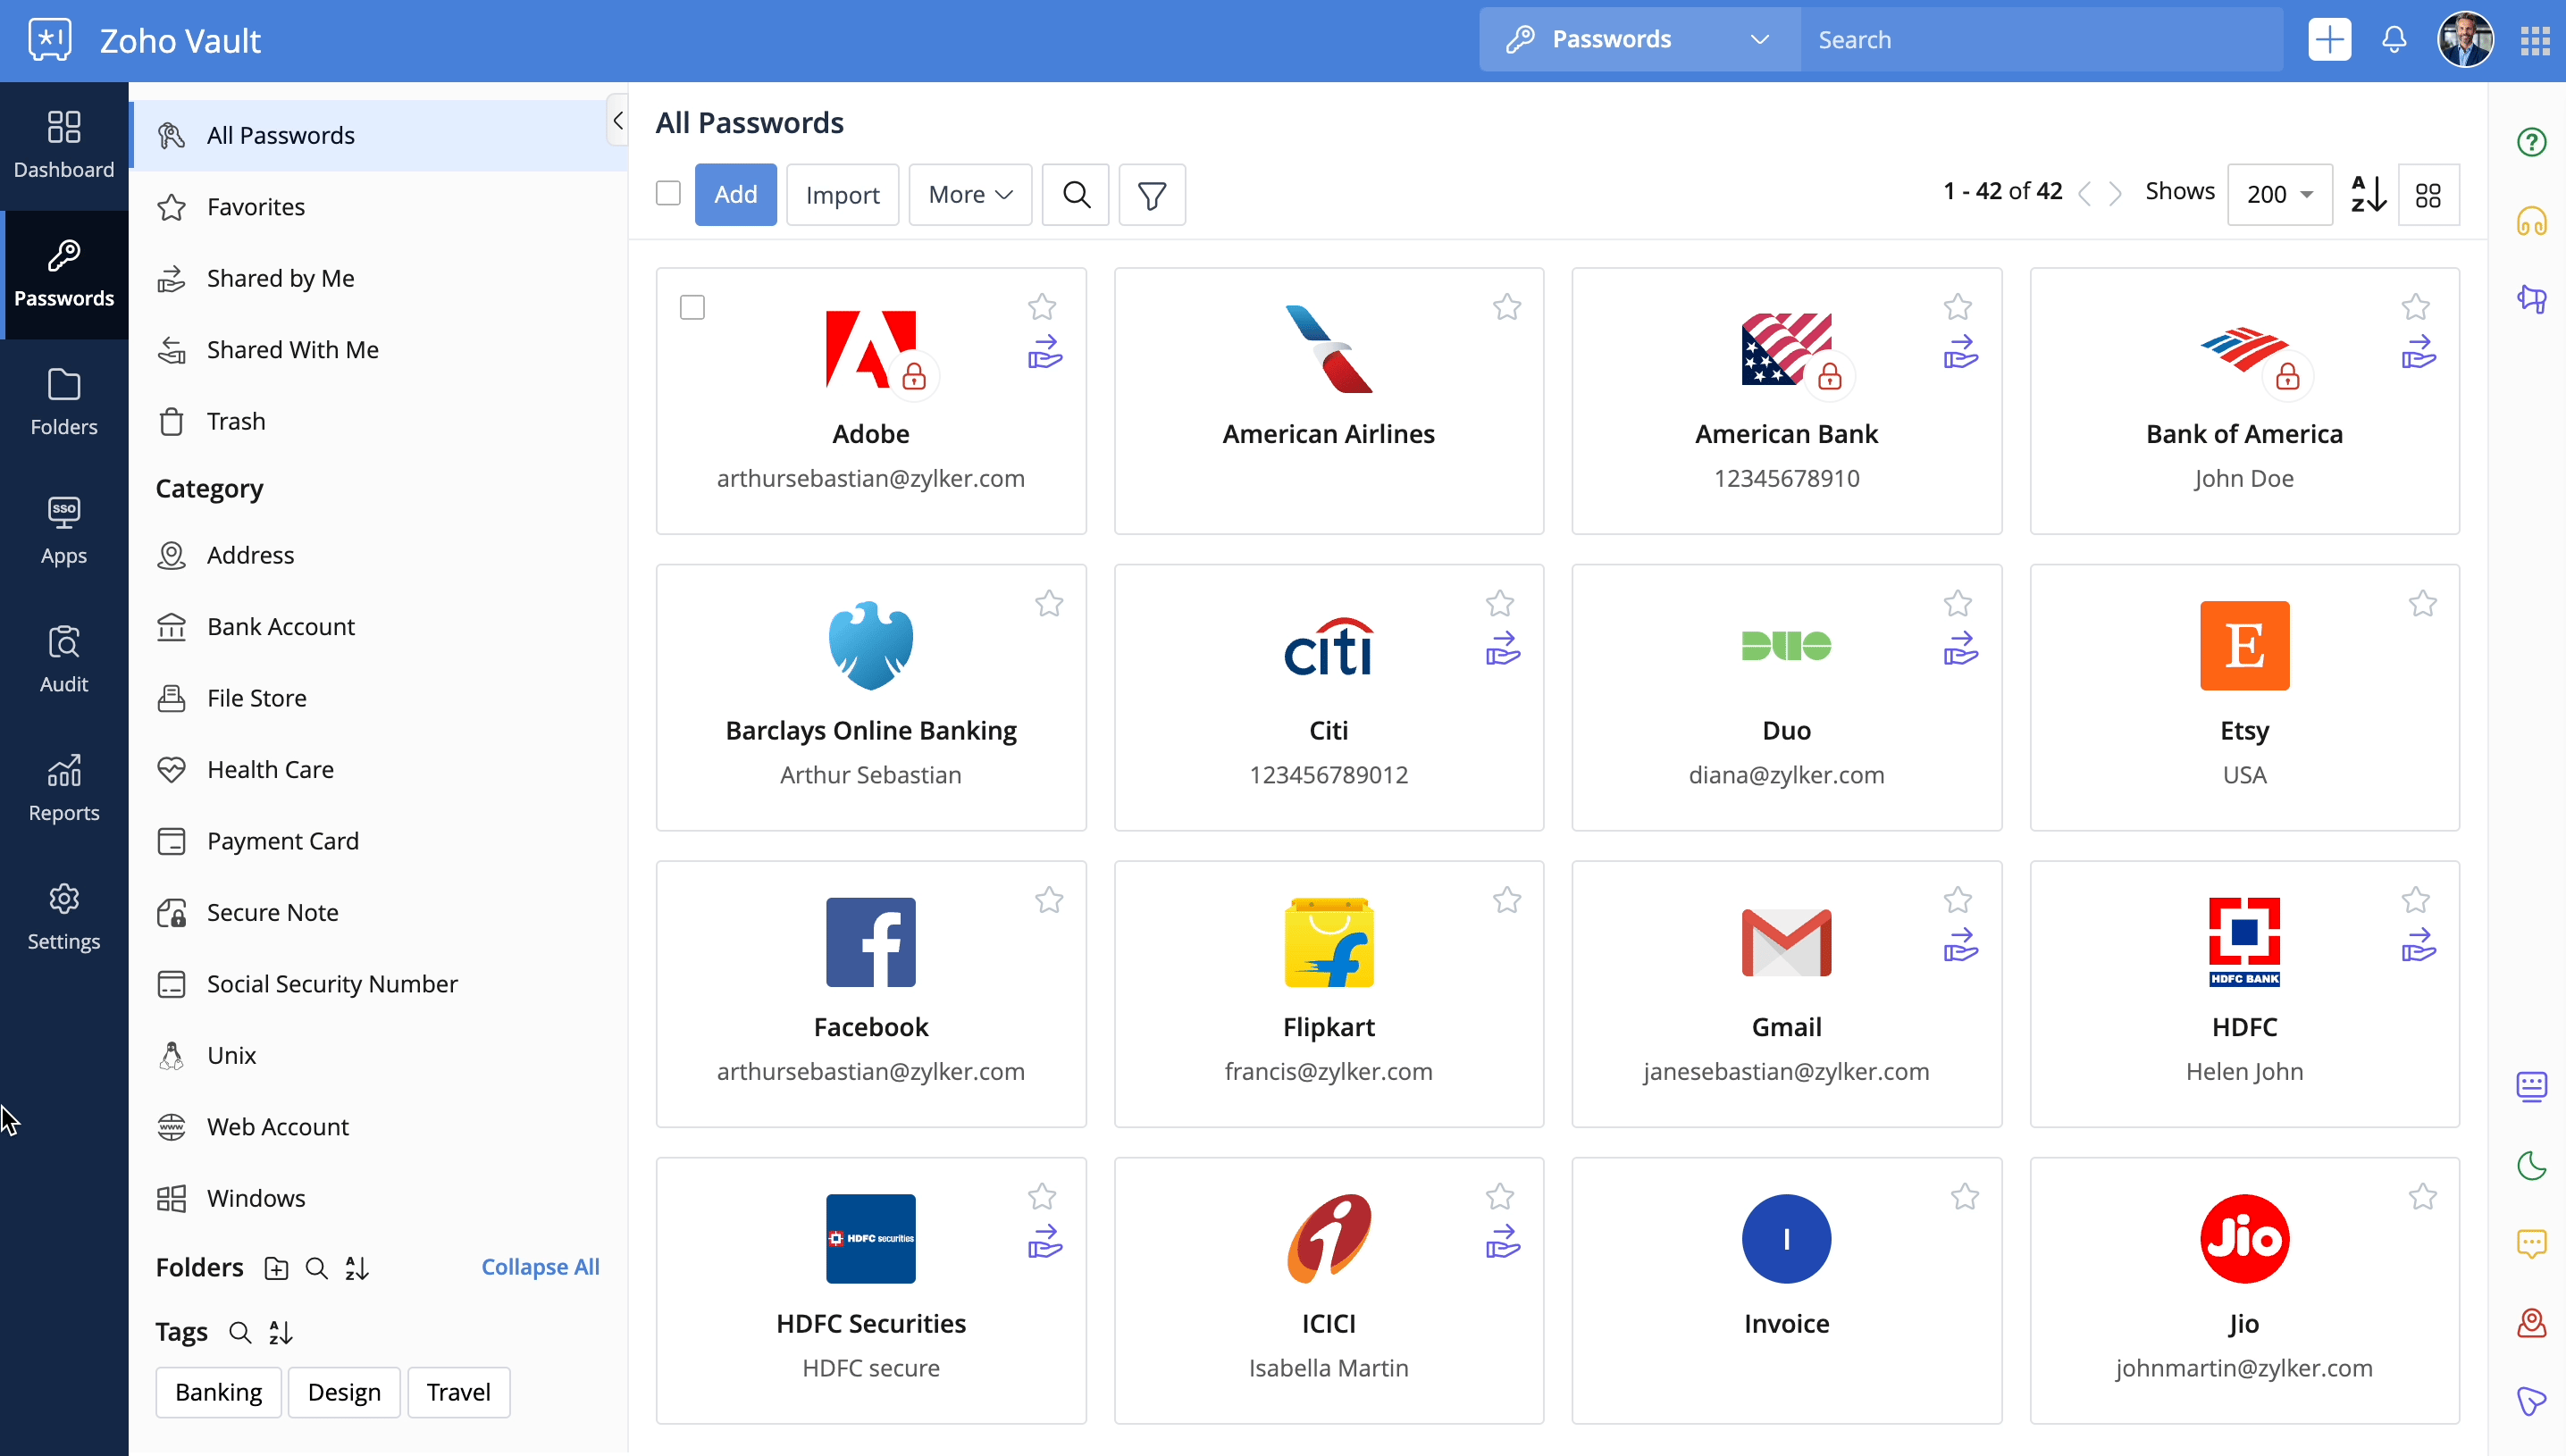Toggle night mode moon icon
Screen dimensions: 2566x1456
[2531, 1165]
